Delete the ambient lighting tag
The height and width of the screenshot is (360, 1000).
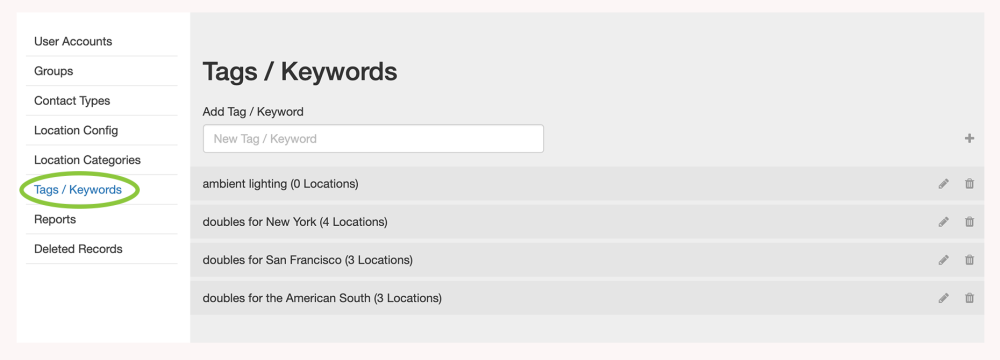tap(969, 184)
